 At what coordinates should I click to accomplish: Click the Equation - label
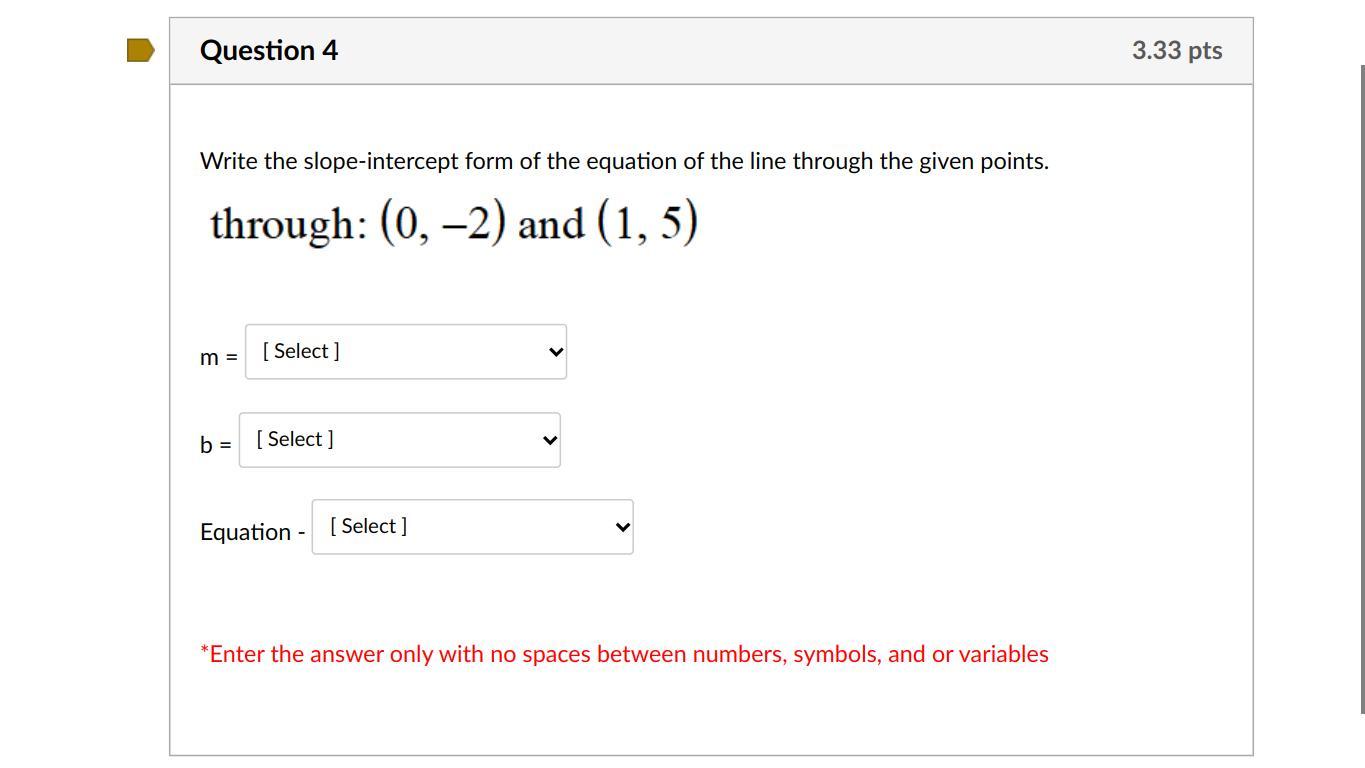[253, 532]
